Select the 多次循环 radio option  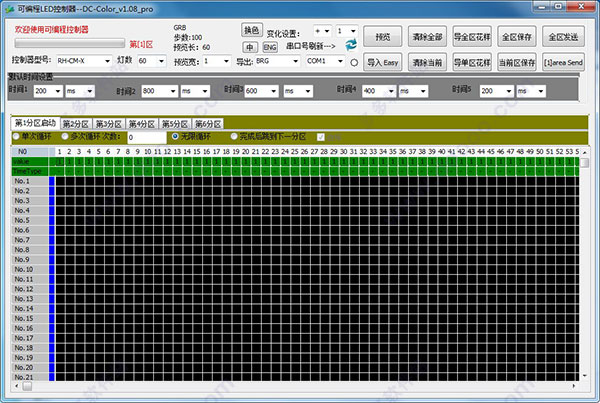tap(65, 136)
